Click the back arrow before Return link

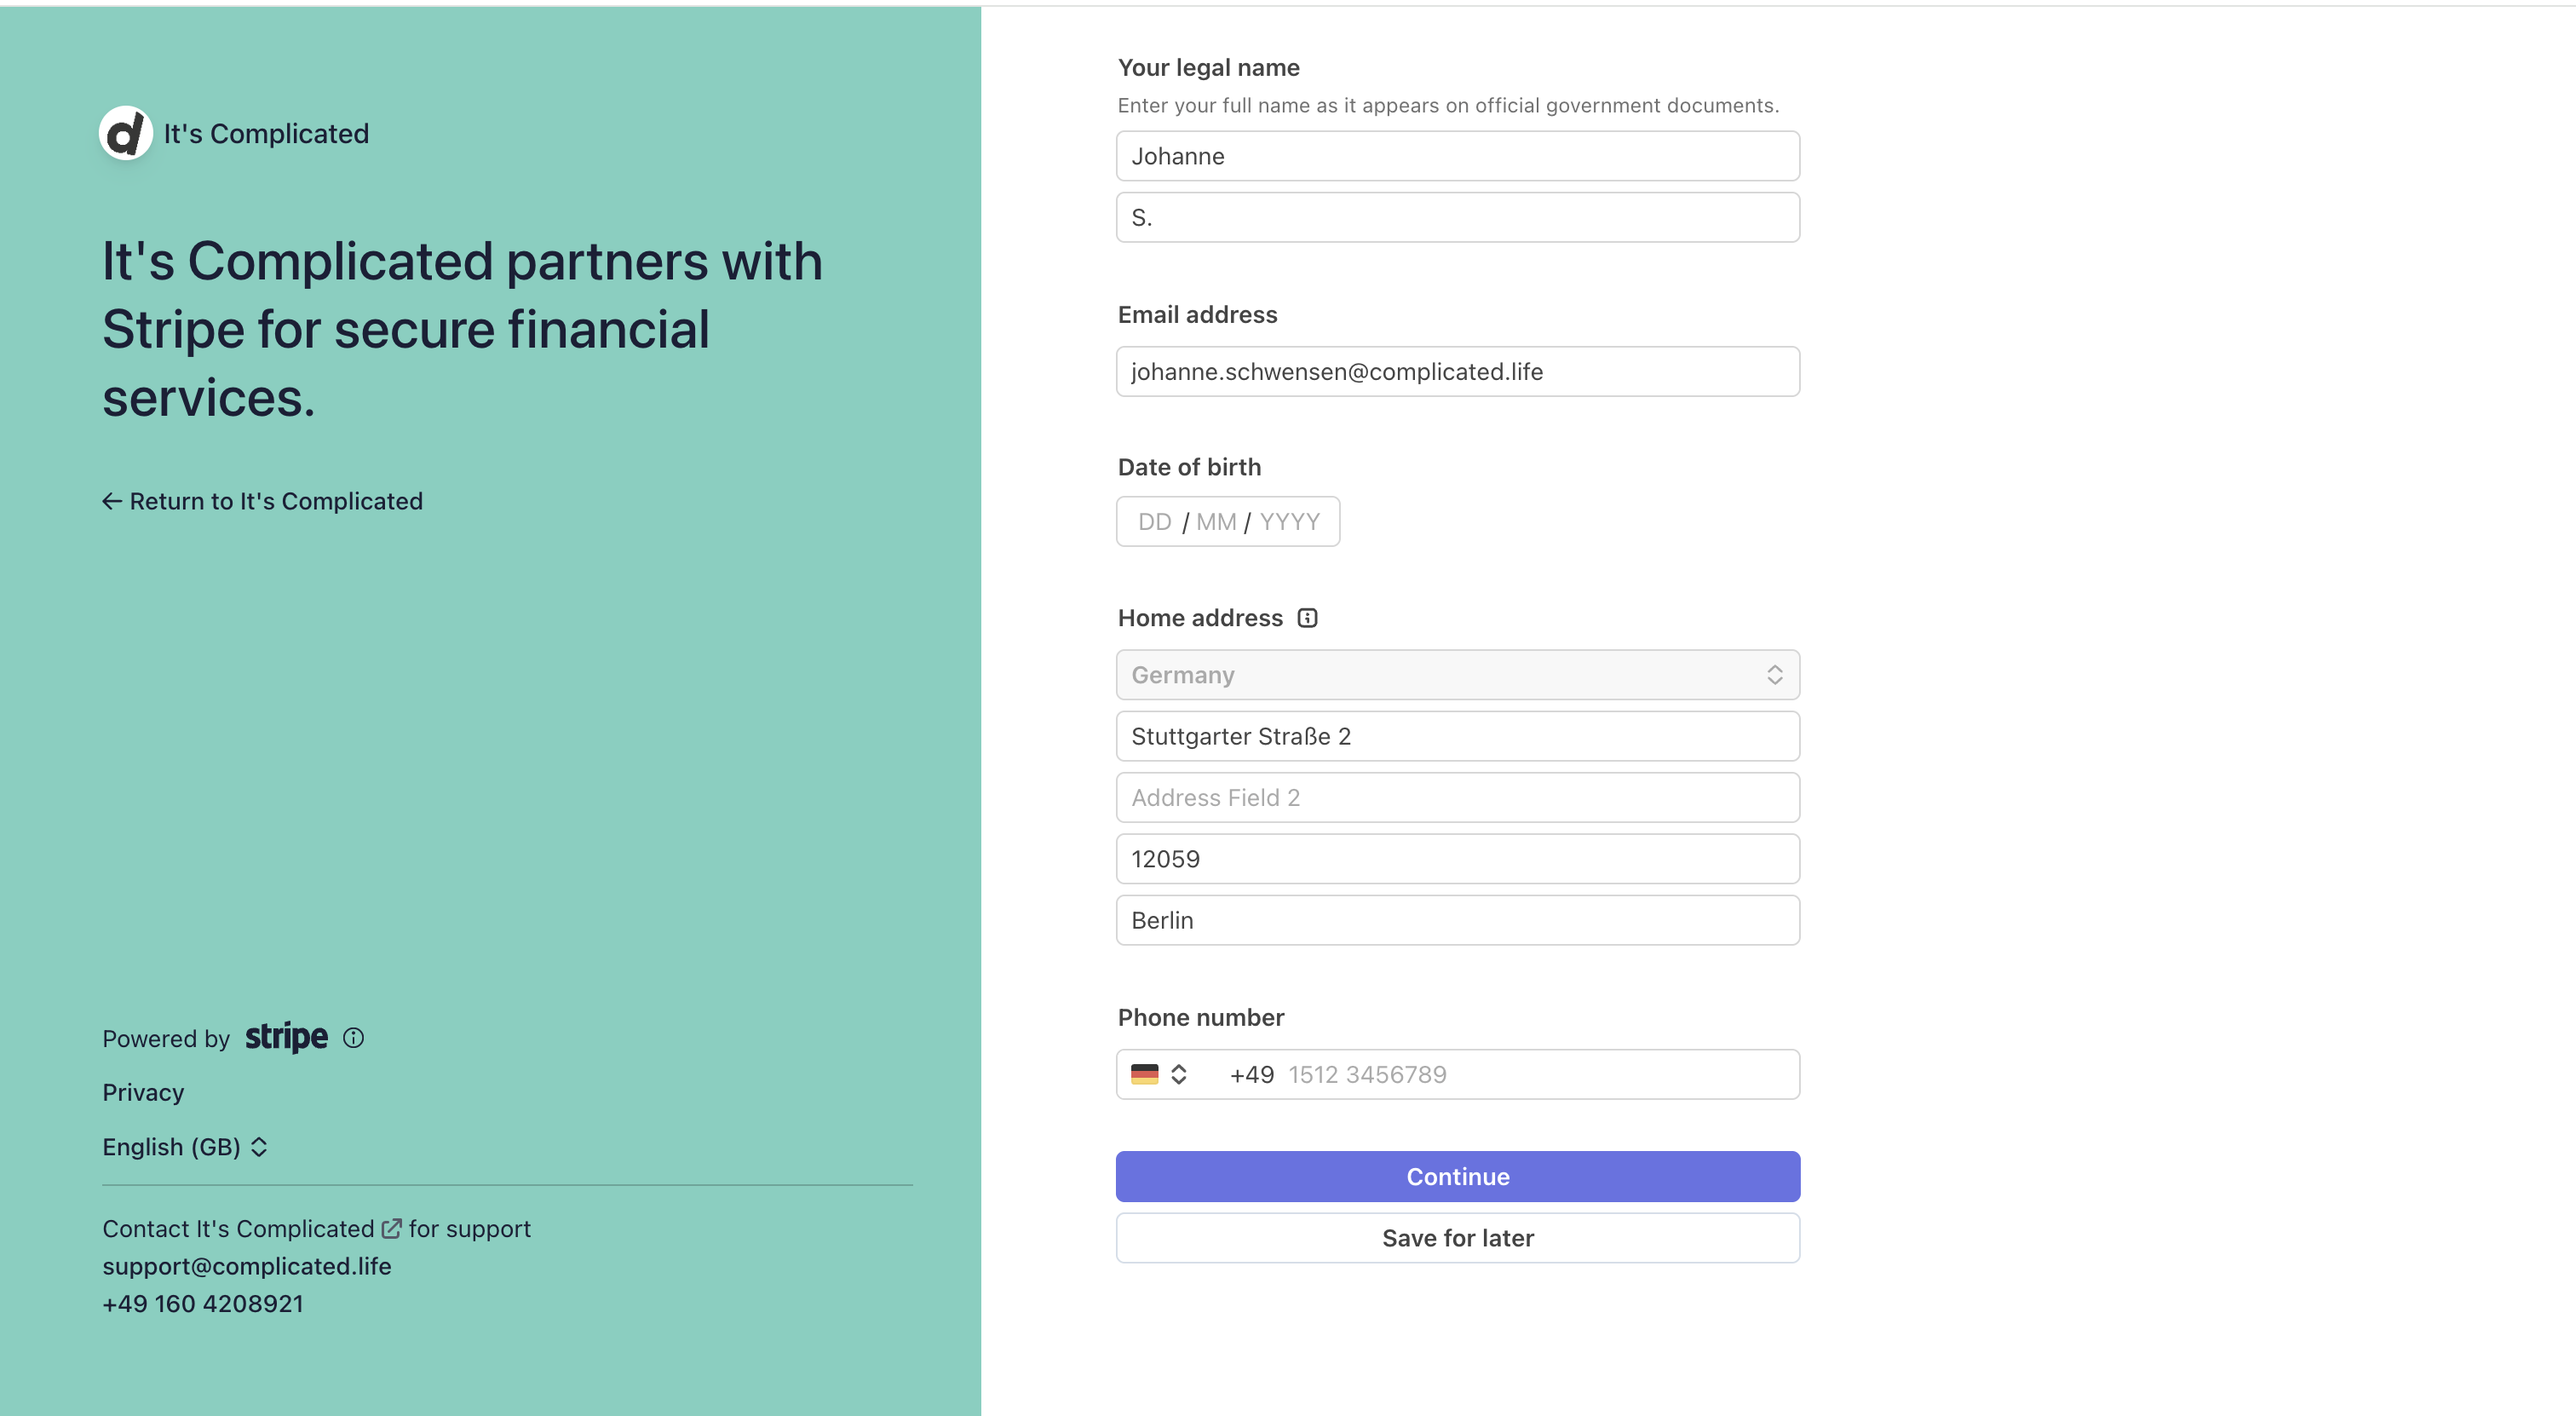click(x=112, y=501)
